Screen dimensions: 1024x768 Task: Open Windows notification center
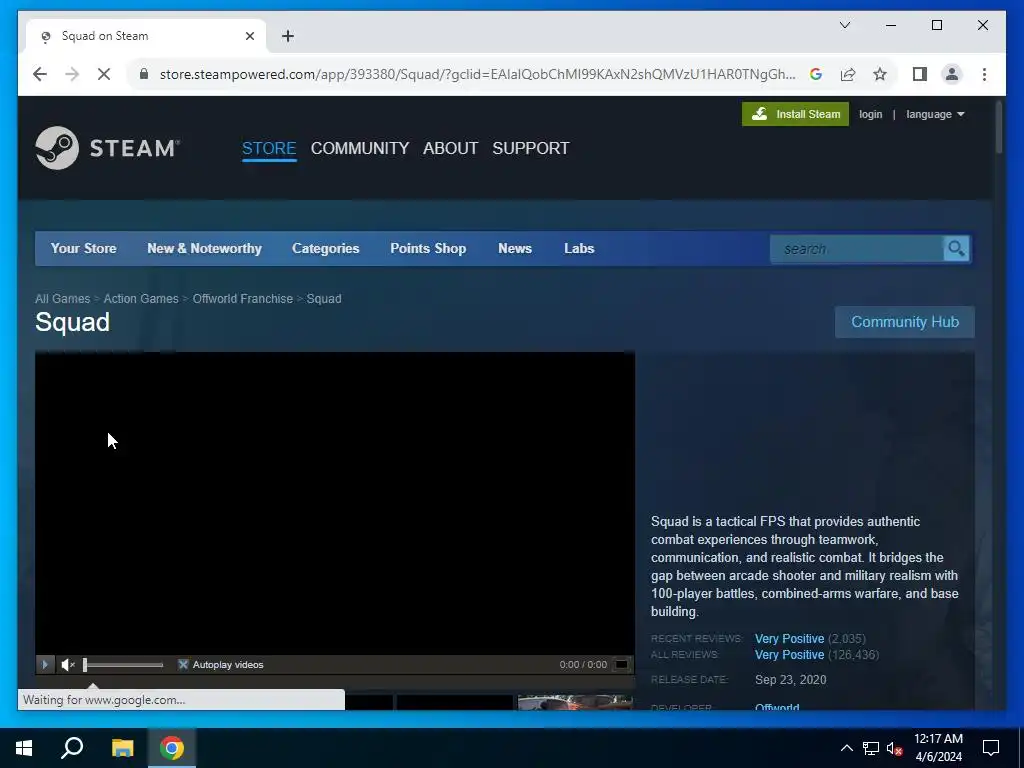(991, 748)
